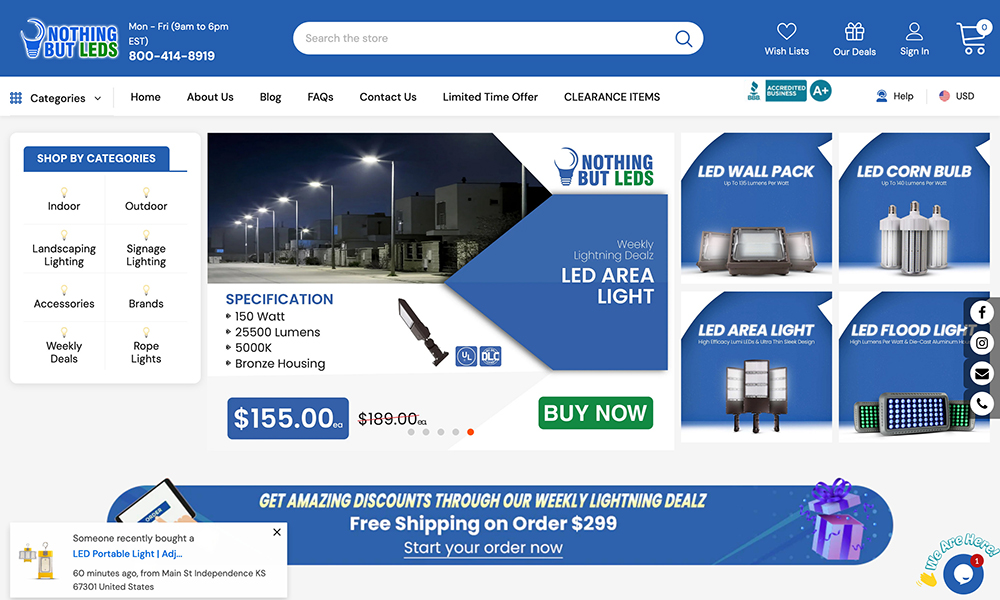Click the email envelope side icon

click(982, 374)
